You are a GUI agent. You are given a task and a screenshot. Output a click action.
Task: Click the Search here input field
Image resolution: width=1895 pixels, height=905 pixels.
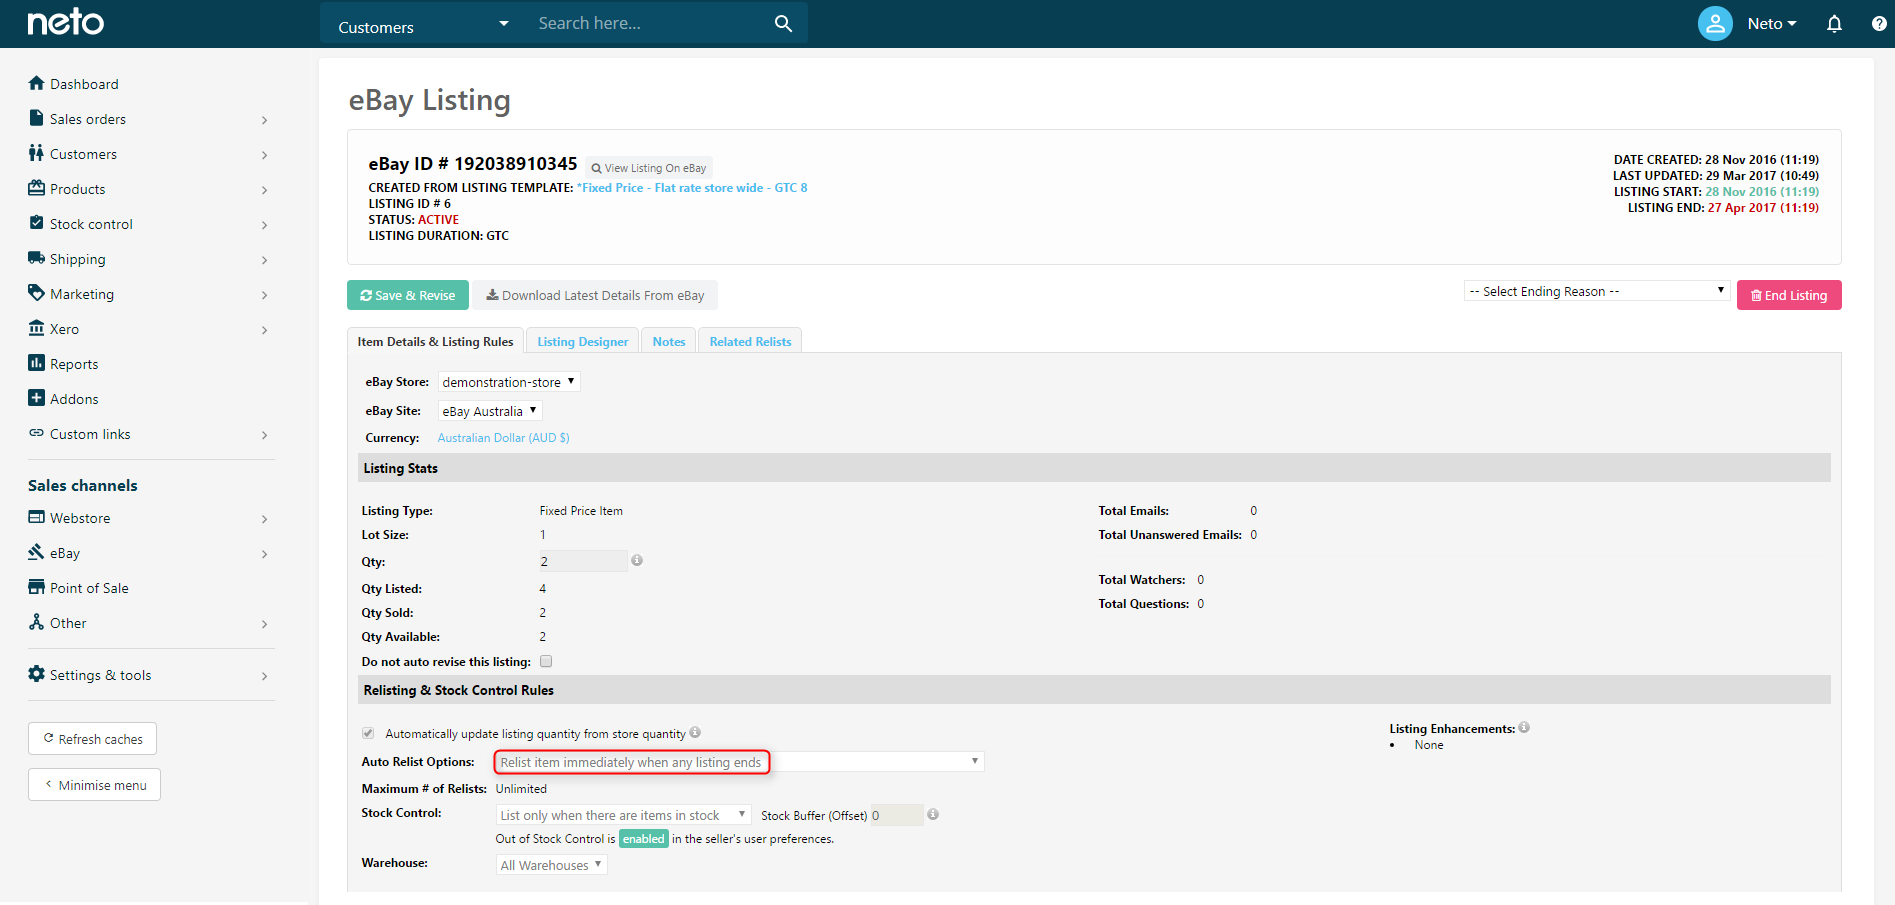pos(650,23)
